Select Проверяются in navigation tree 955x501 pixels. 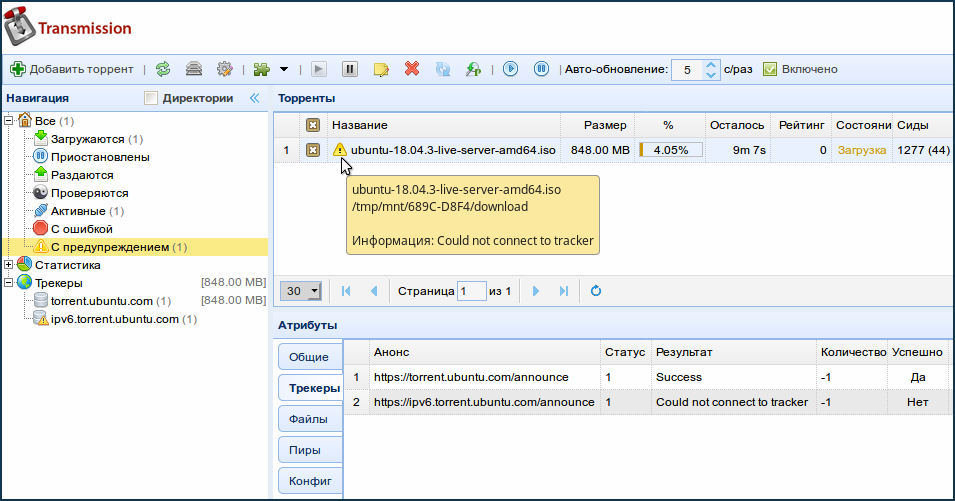[x=81, y=193]
